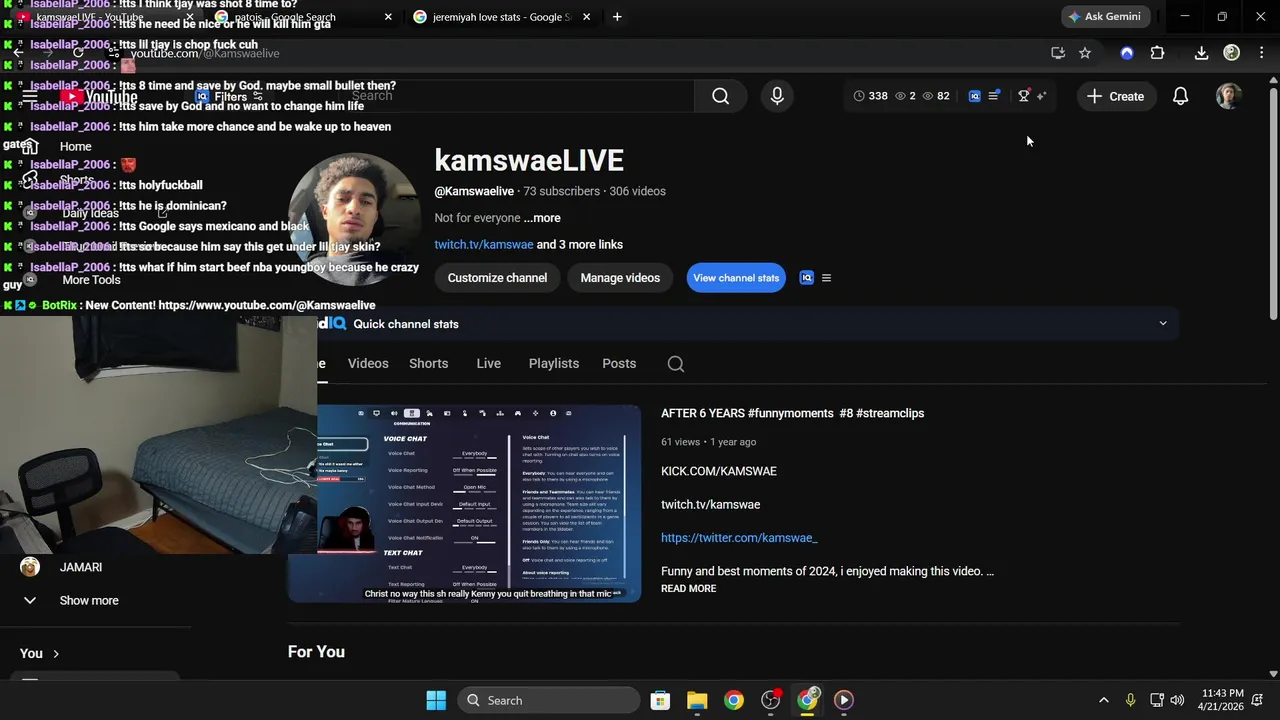Bookmark this page with the star icon
Image resolution: width=1280 pixels, height=720 pixels.
coord(1085,53)
